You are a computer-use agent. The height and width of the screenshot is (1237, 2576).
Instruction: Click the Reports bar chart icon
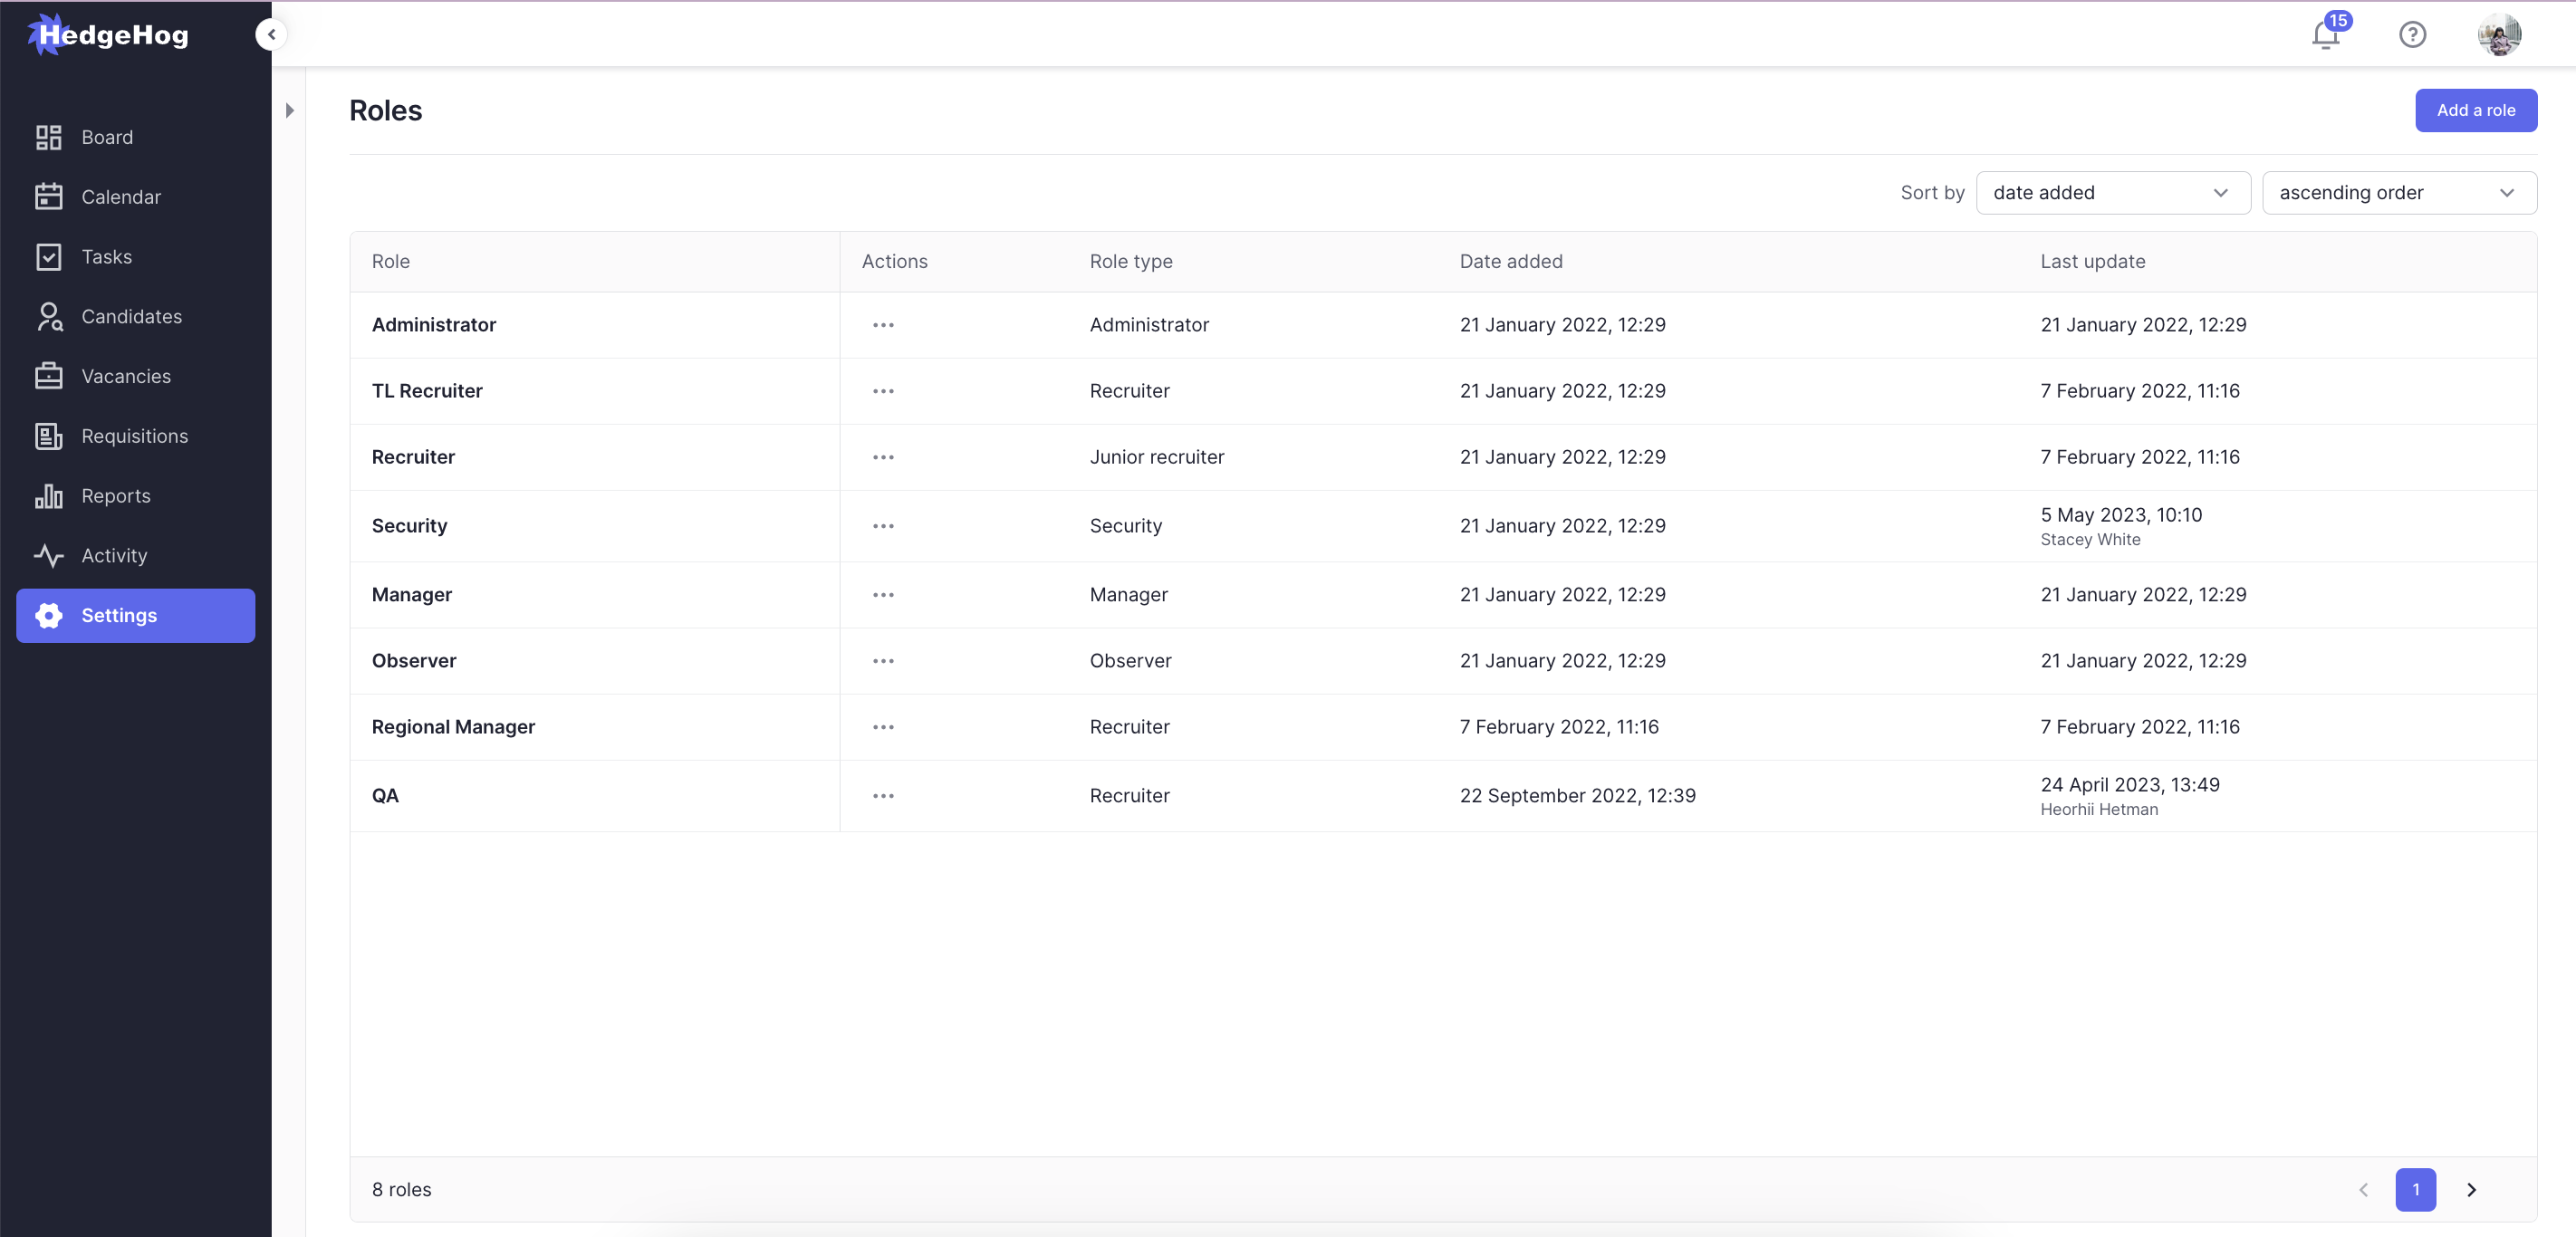point(49,496)
